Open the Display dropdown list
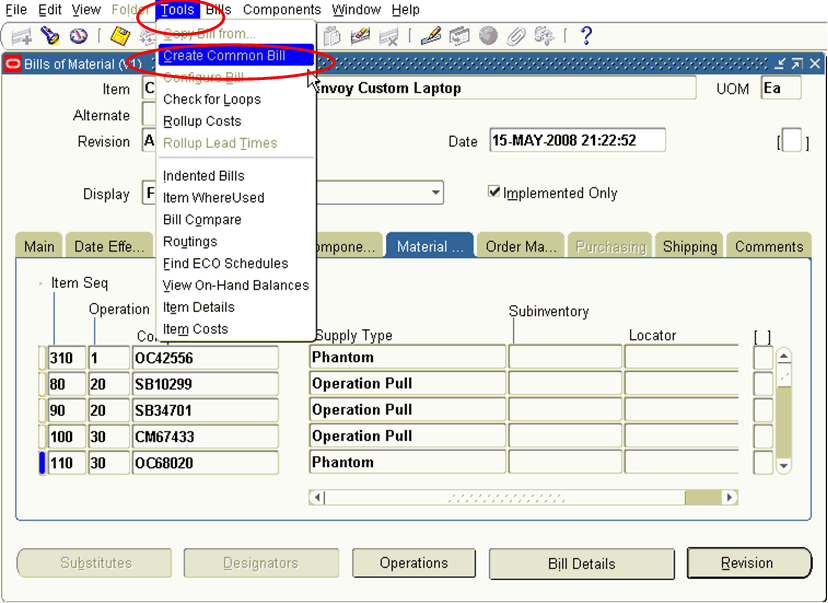The width and height of the screenshot is (828, 603). coord(437,192)
